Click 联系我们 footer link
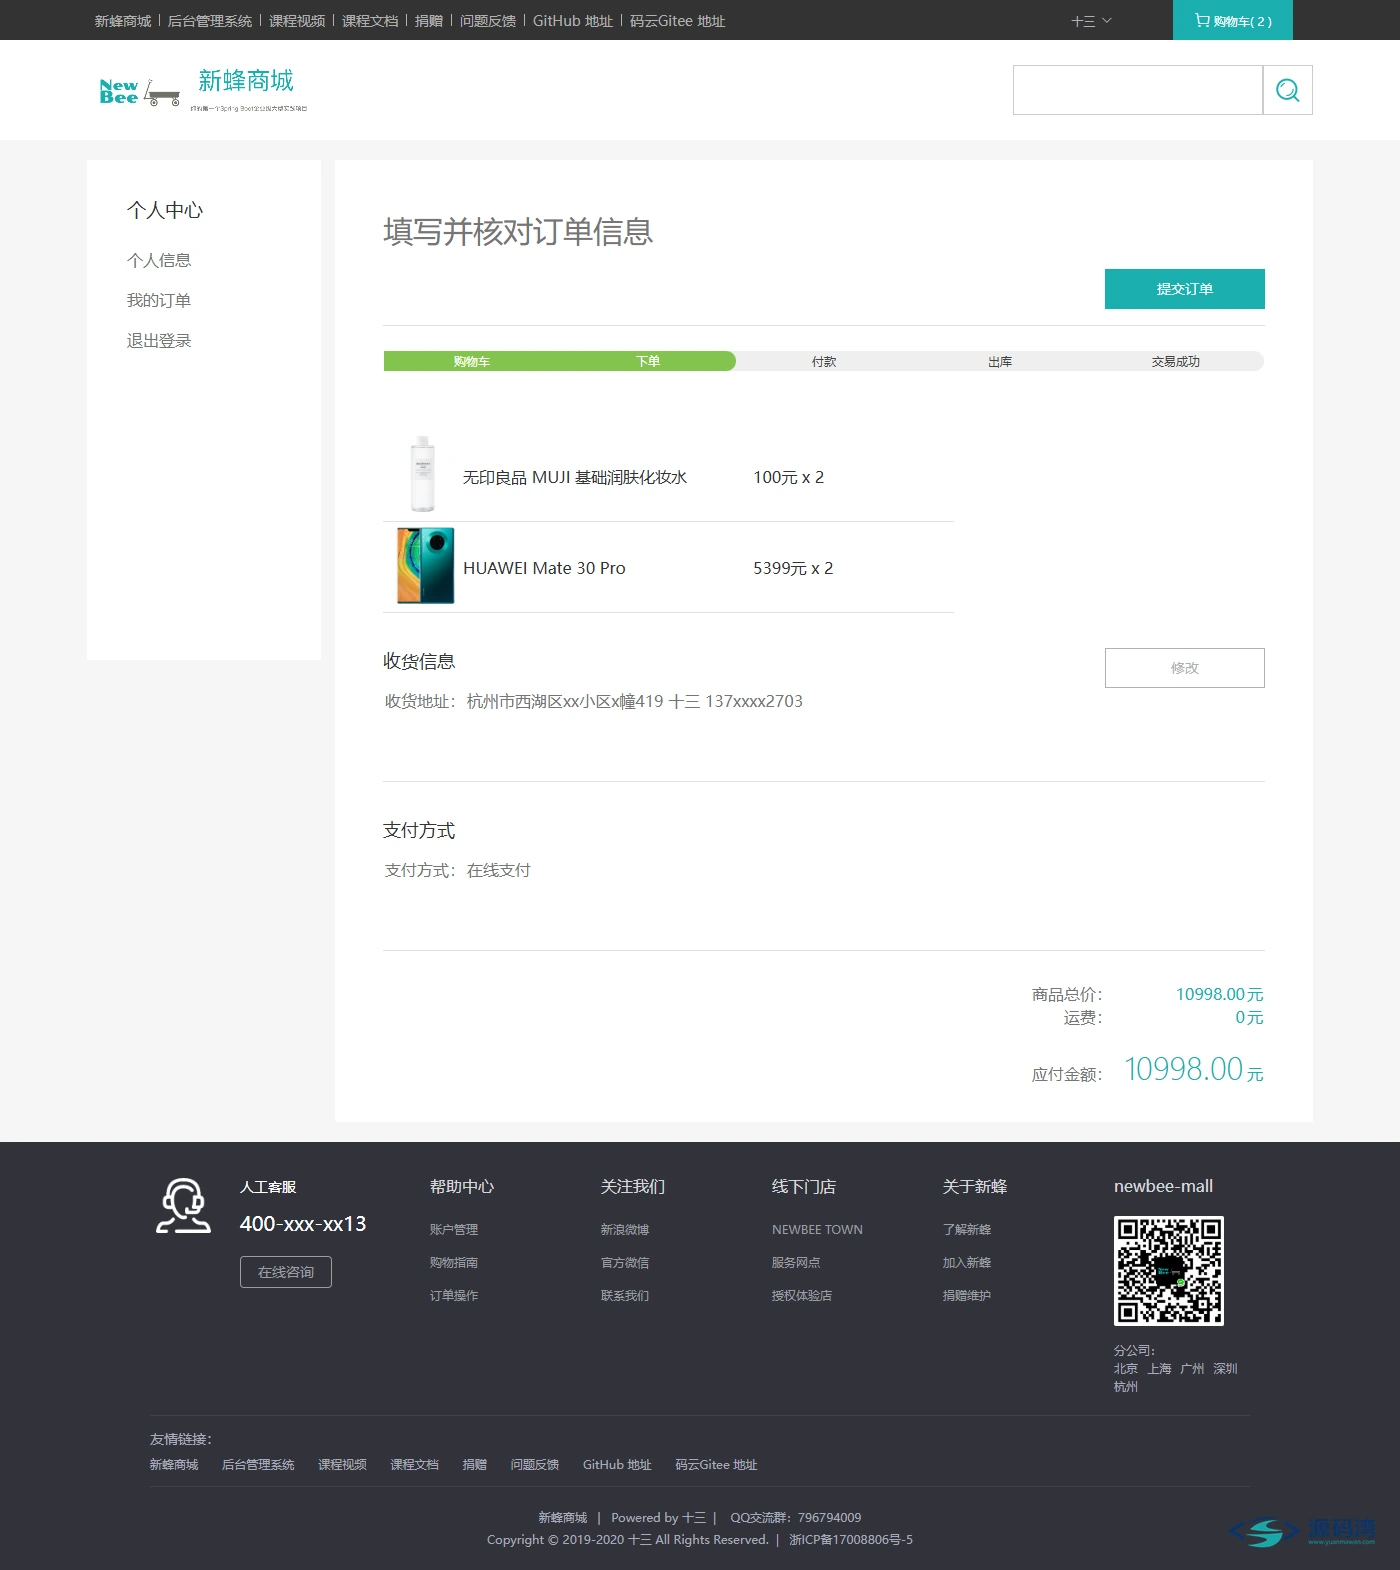1400x1570 pixels. tap(625, 1296)
